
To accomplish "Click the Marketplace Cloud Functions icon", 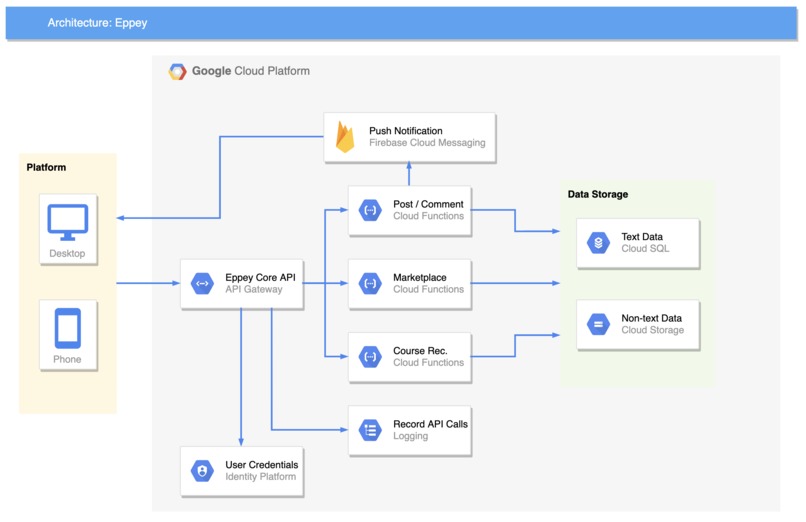I will [370, 284].
